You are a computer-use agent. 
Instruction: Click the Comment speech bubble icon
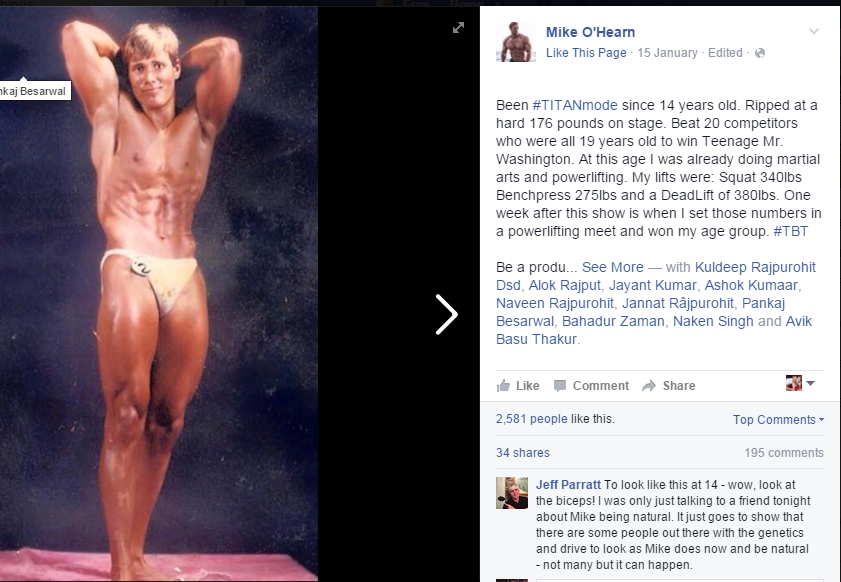(x=559, y=386)
